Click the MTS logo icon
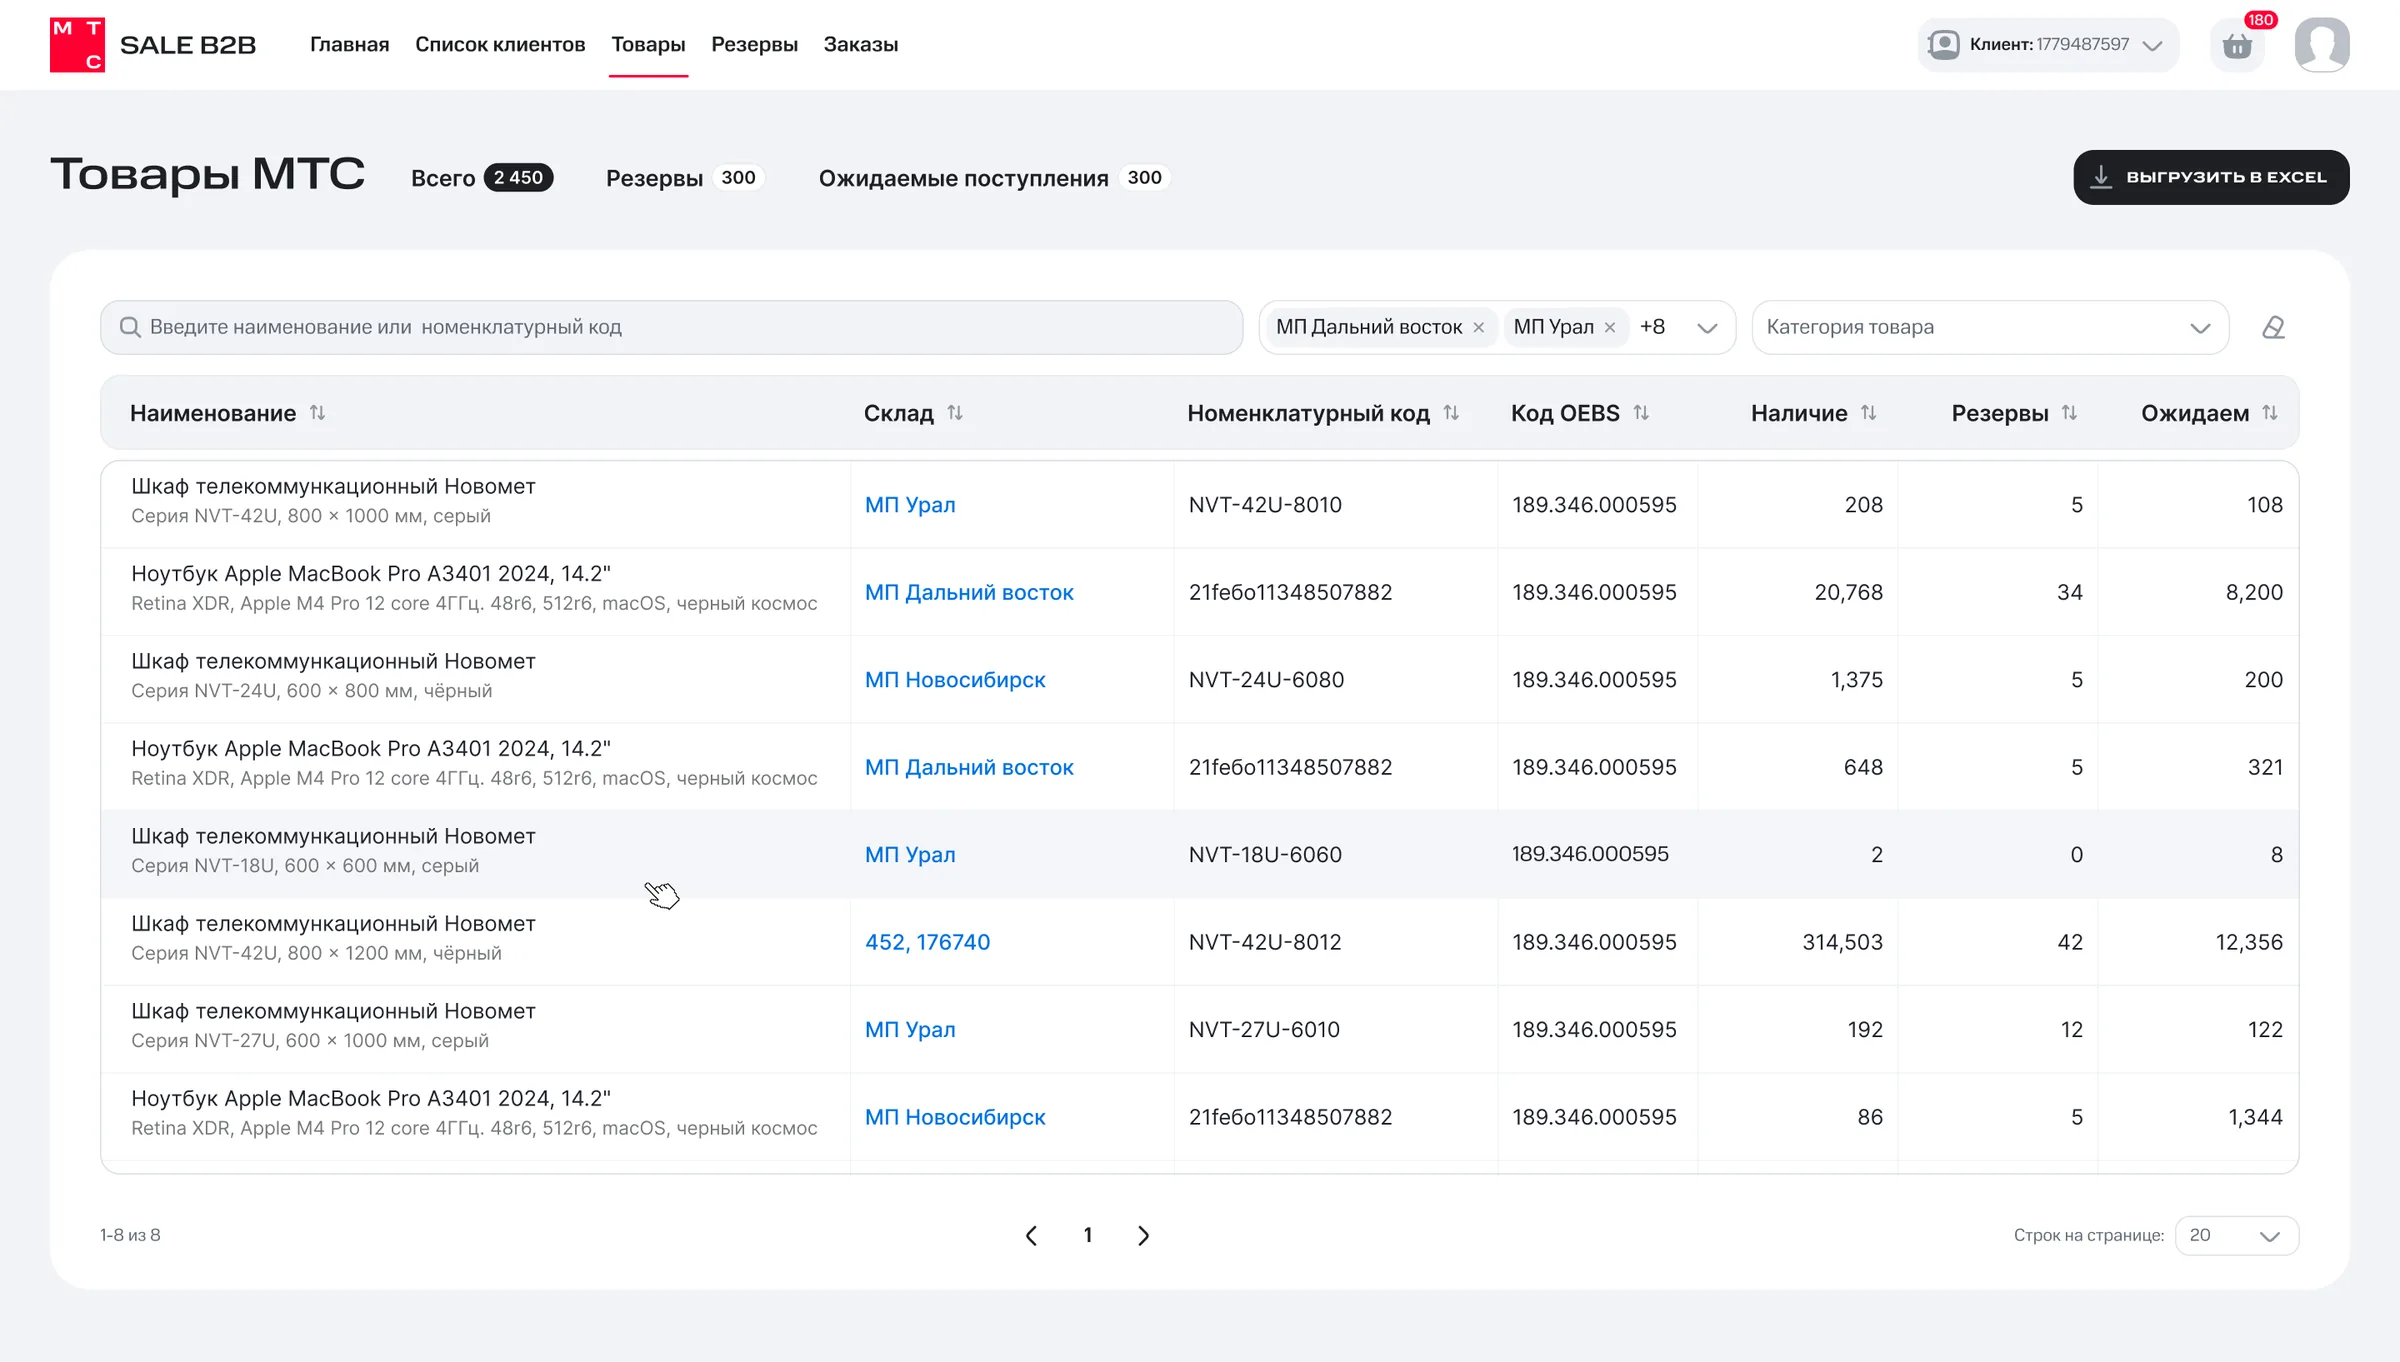Image resolution: width=2400 pixels, height=1362 pixels. (x=77, y=45)
